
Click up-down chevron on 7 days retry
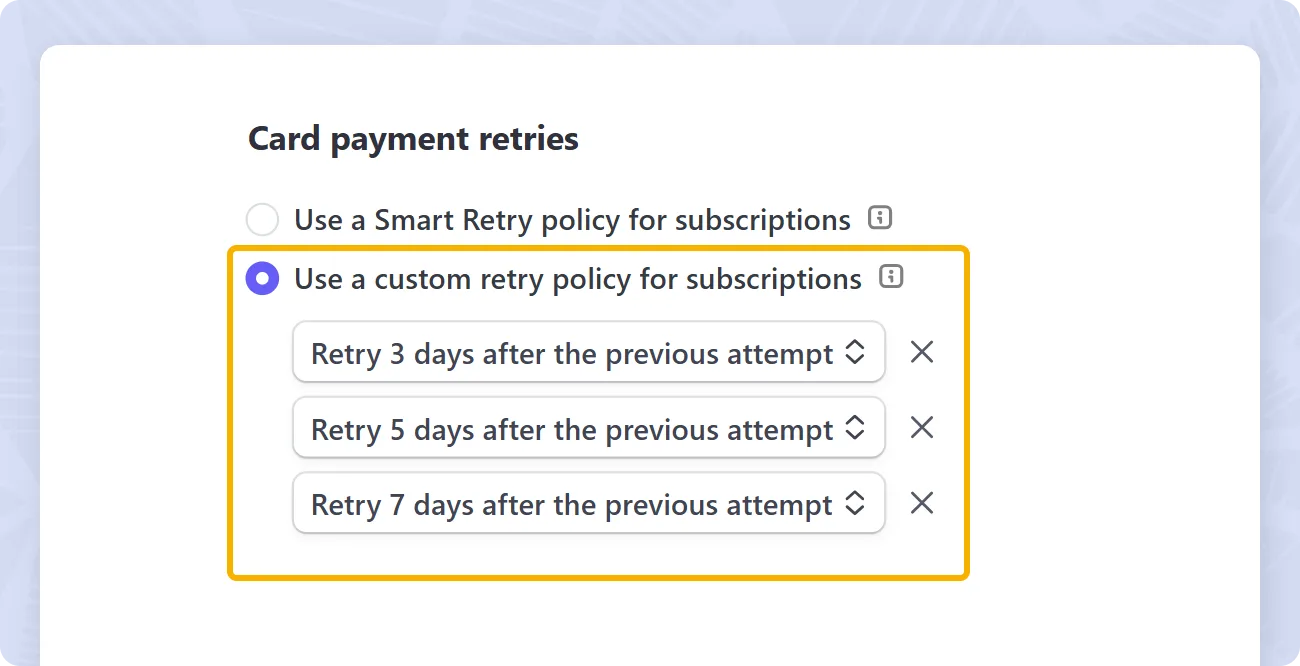coord(855,503)
